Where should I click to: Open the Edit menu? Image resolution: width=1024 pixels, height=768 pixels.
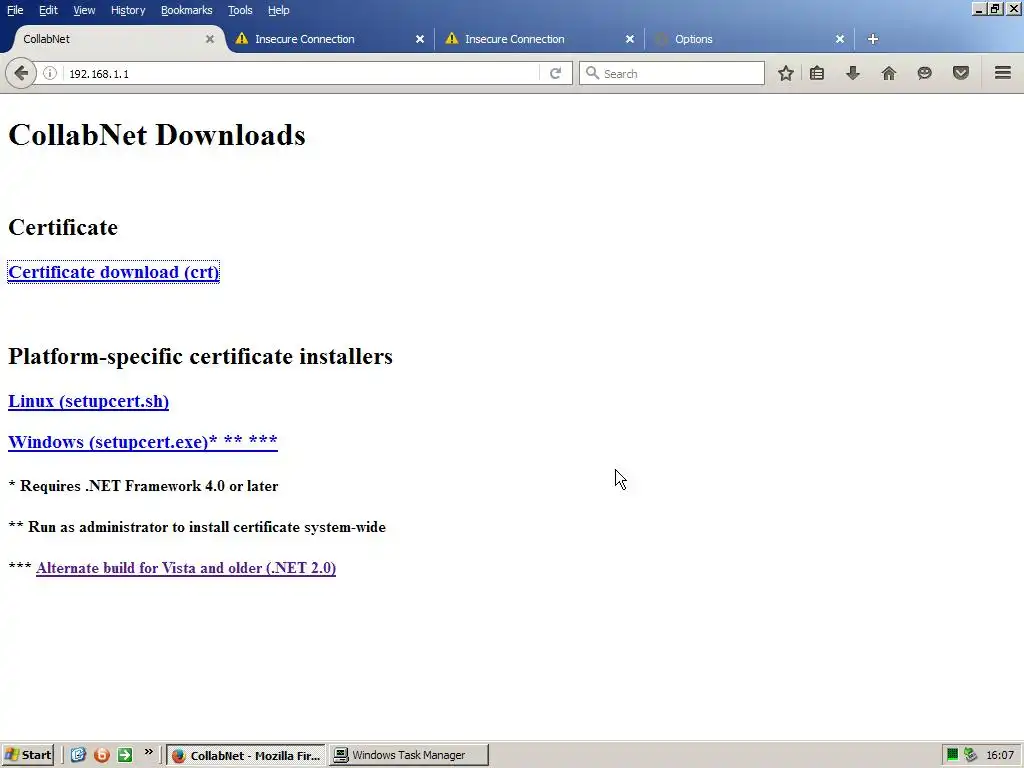click(48, 10)
